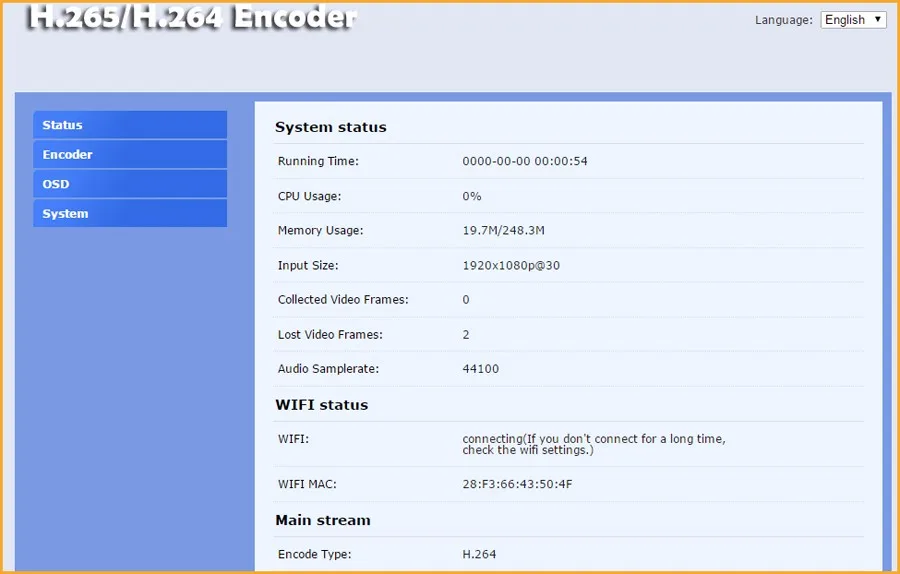Open the Status menu section
Screen dimensions: 900x574
[x=130, y=125]
